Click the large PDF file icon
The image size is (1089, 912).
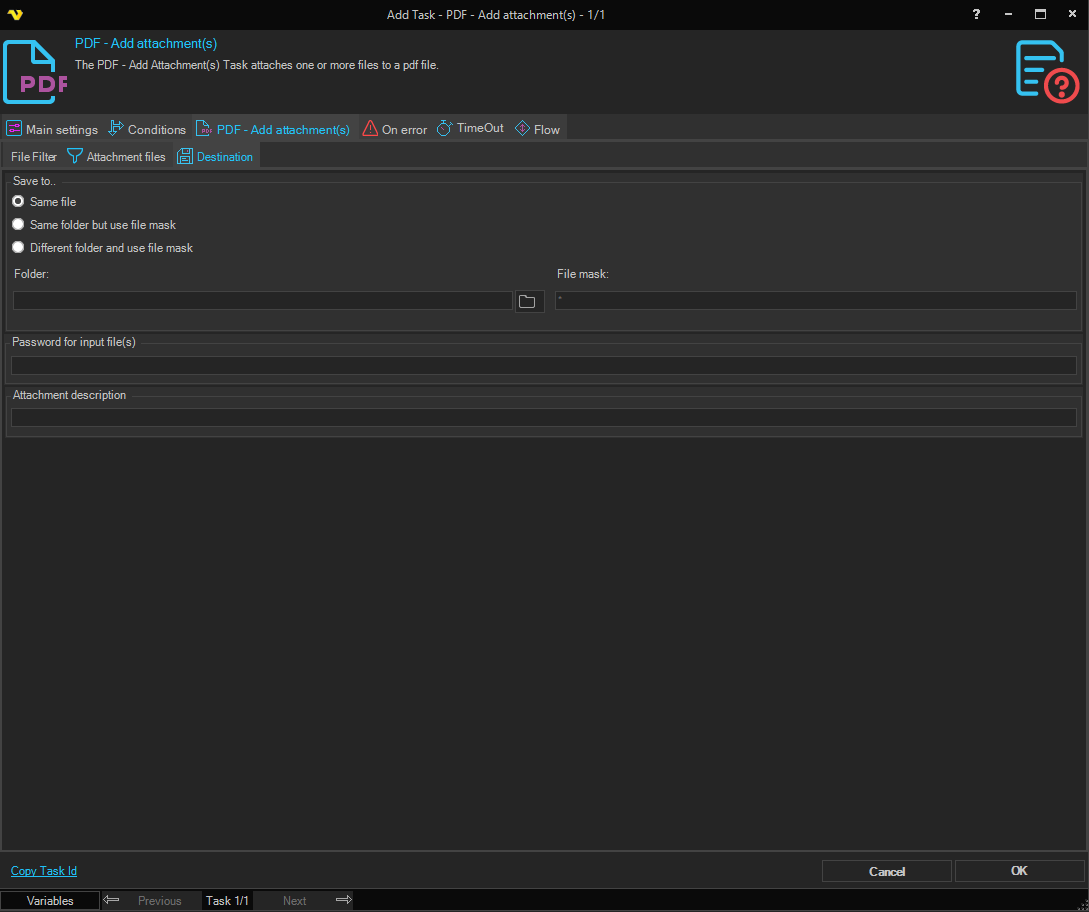tap(35, 72)
